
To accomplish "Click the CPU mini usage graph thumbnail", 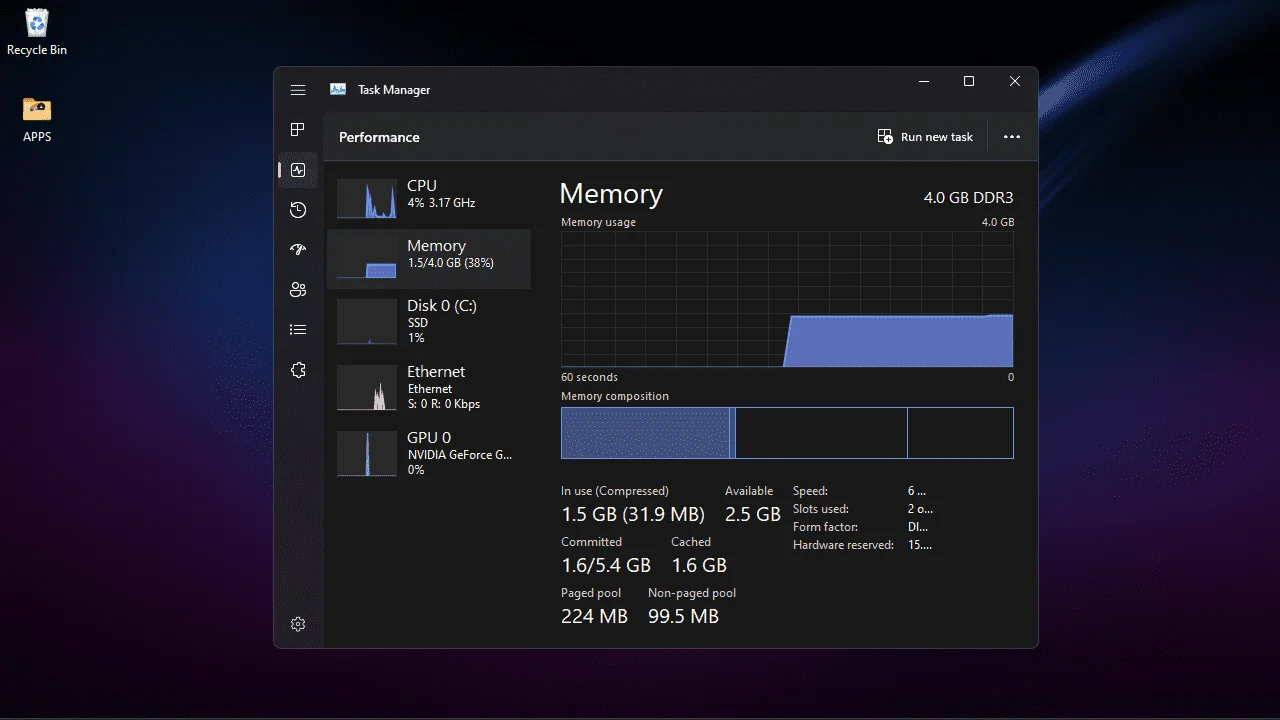I will [x=367, y=199].
